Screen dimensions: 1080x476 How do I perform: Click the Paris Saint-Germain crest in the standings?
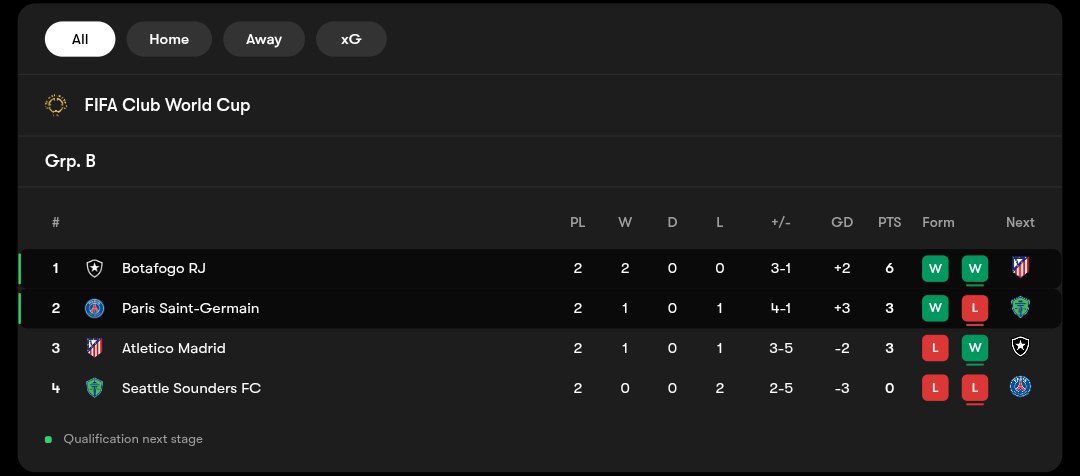point(94,309)
